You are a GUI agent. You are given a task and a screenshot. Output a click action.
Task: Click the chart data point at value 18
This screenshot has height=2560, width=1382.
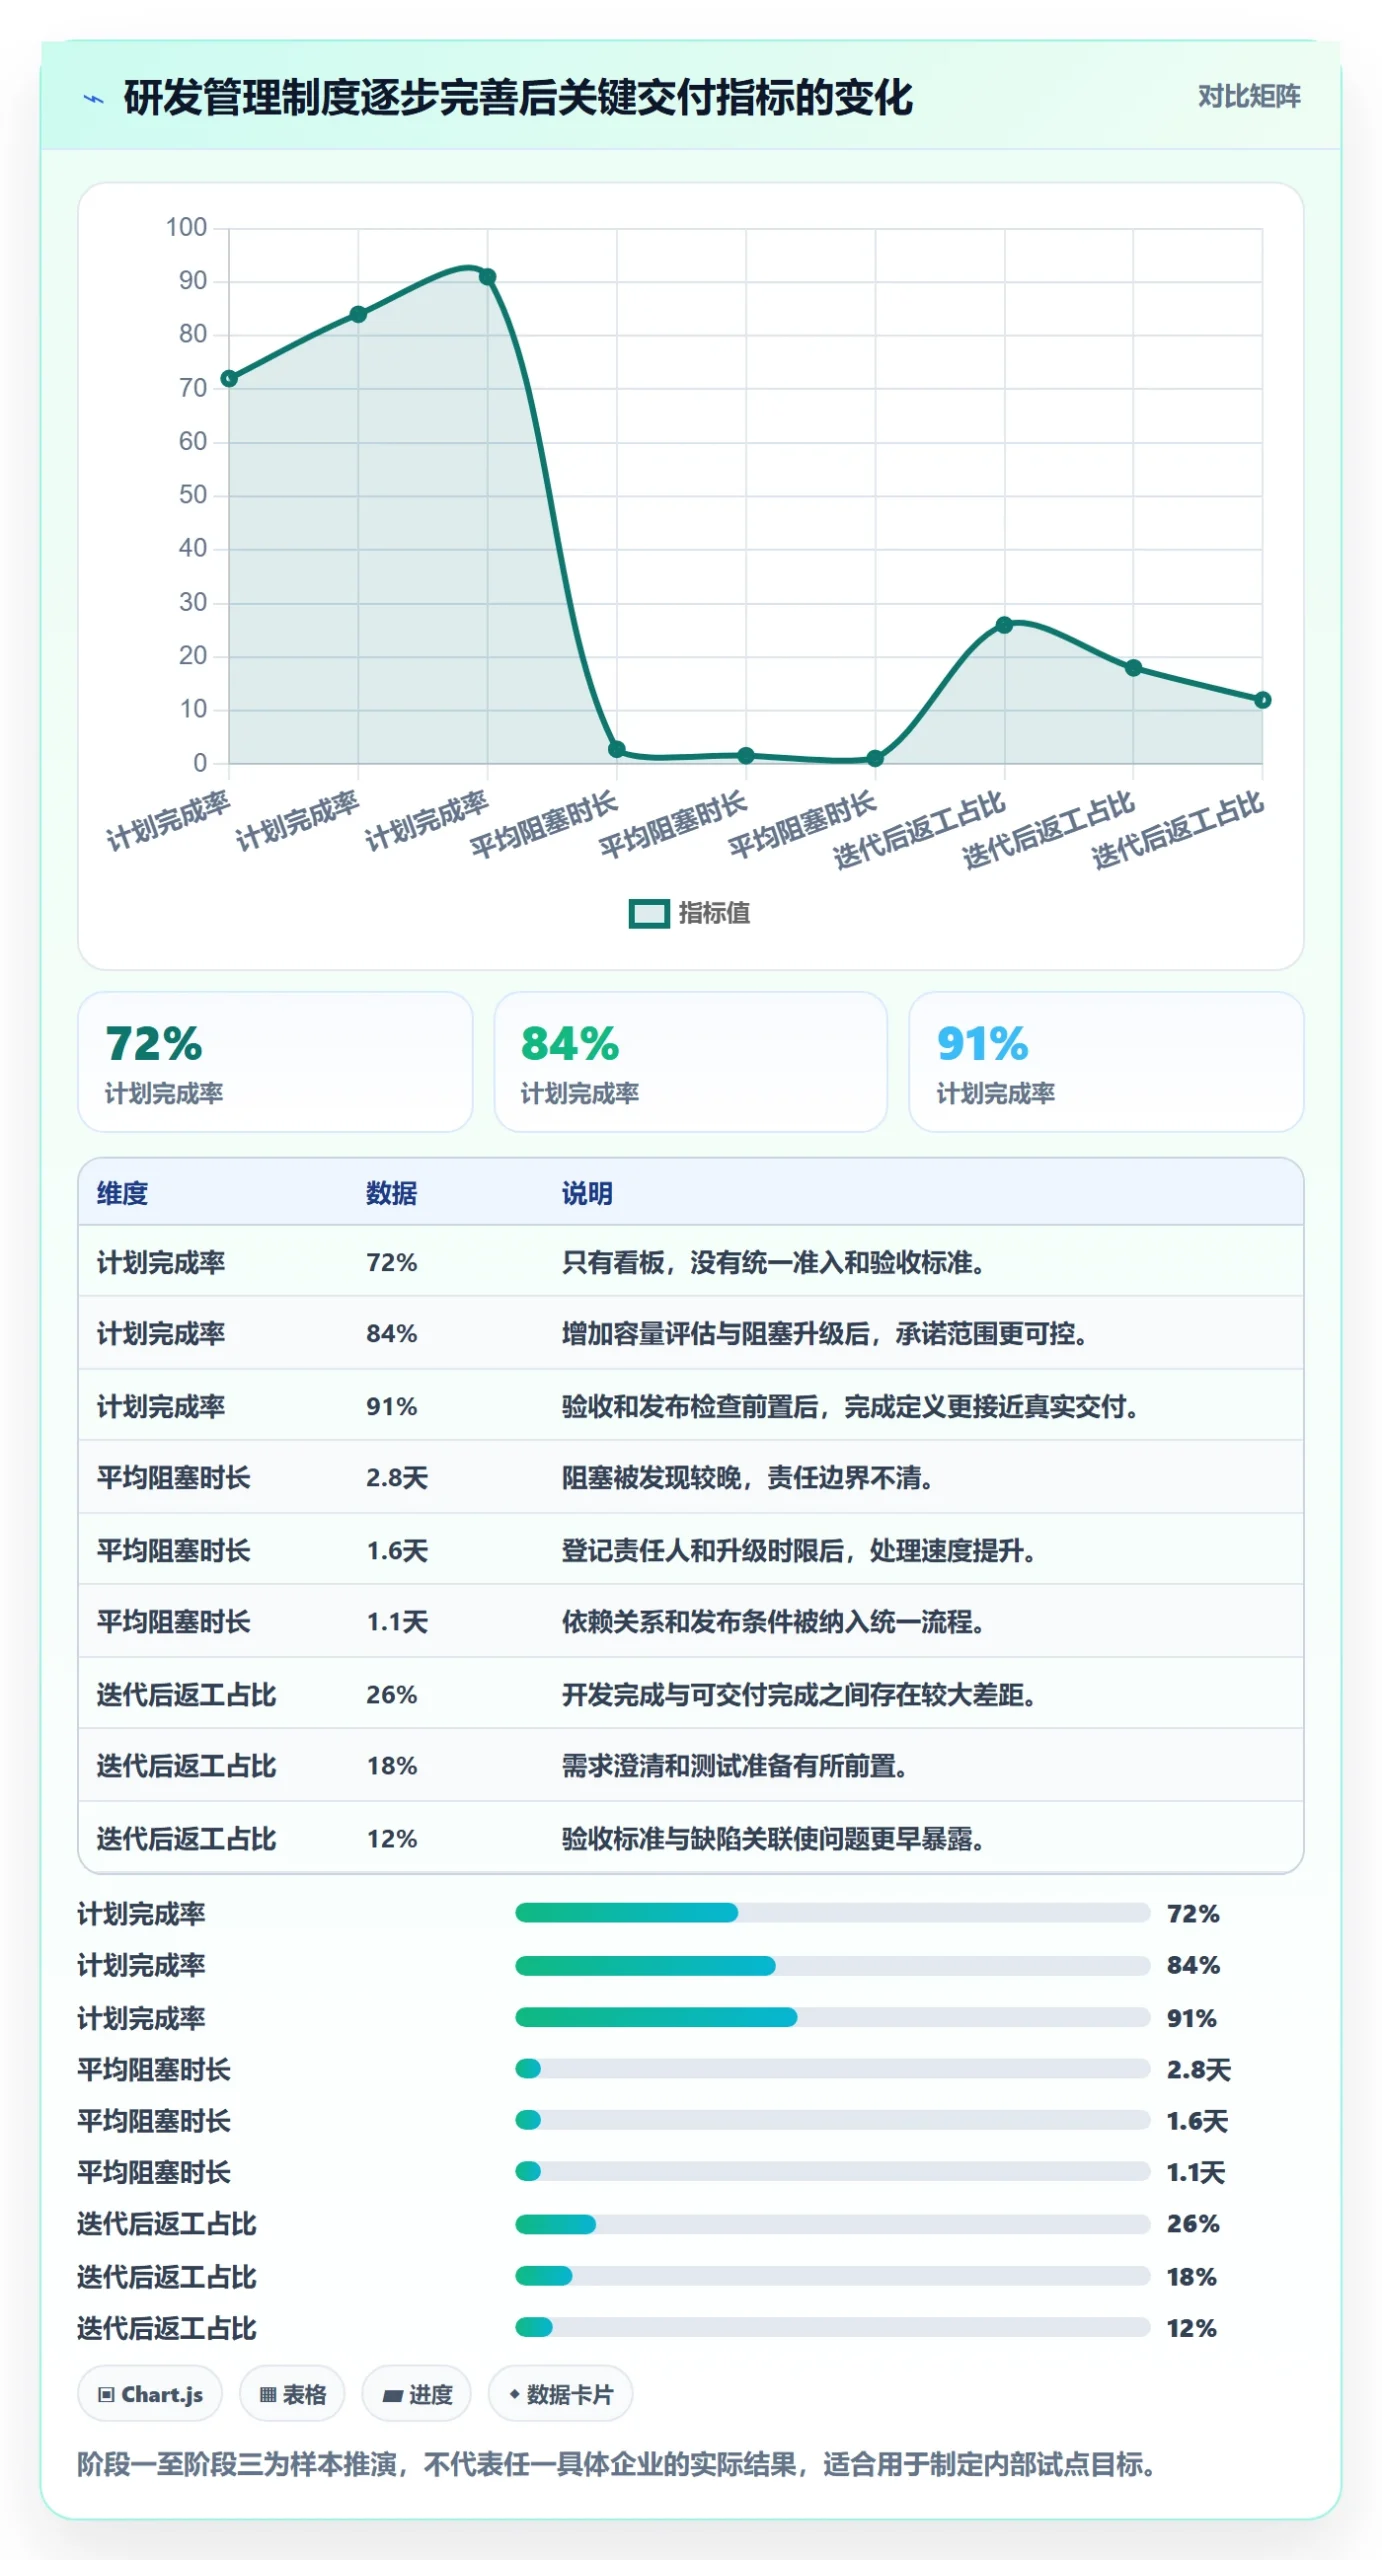click(1133, 668)
